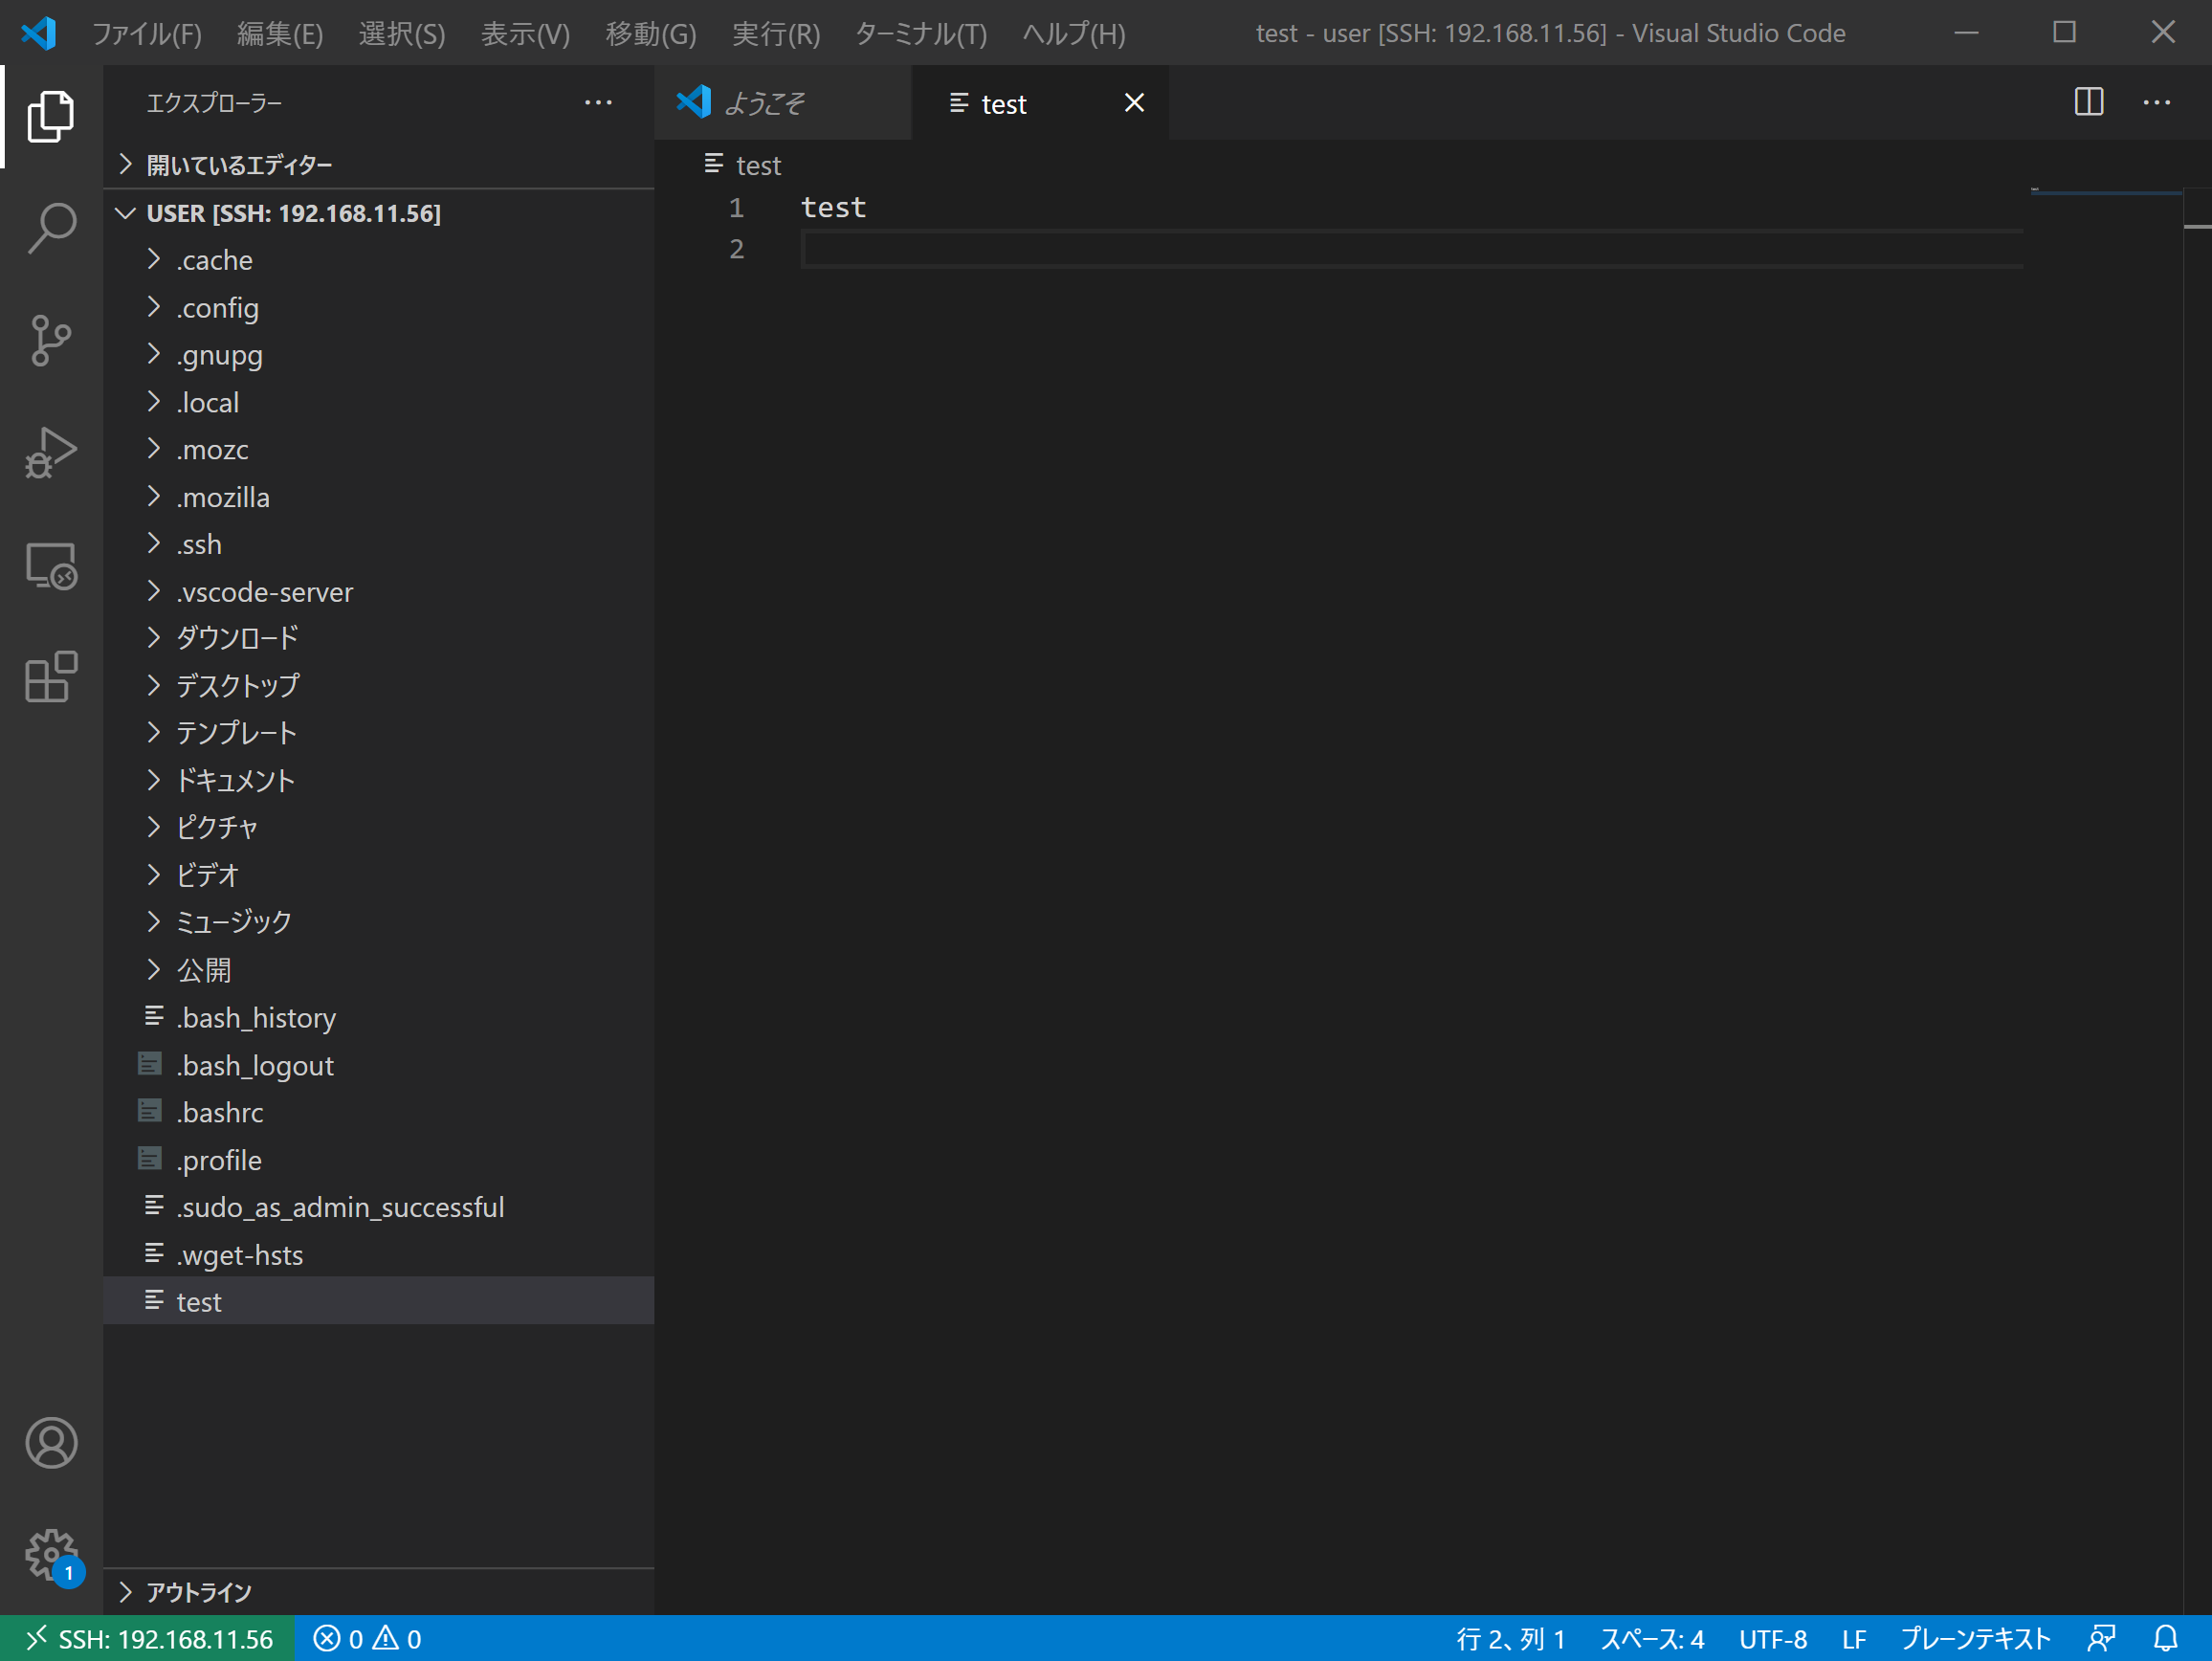Screen dimensions: 2212x1661
Task: Split the editor to the right
Action: click(2088, 102)
